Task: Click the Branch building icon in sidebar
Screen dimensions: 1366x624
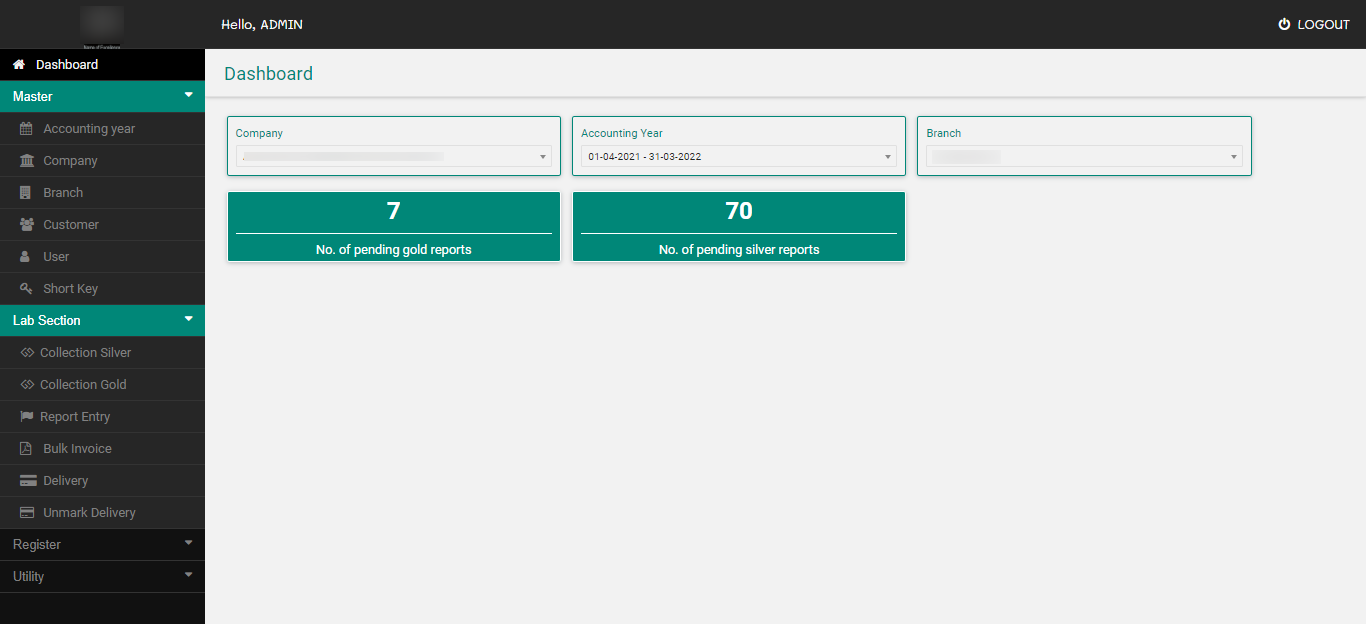Action: coord(27,193)
